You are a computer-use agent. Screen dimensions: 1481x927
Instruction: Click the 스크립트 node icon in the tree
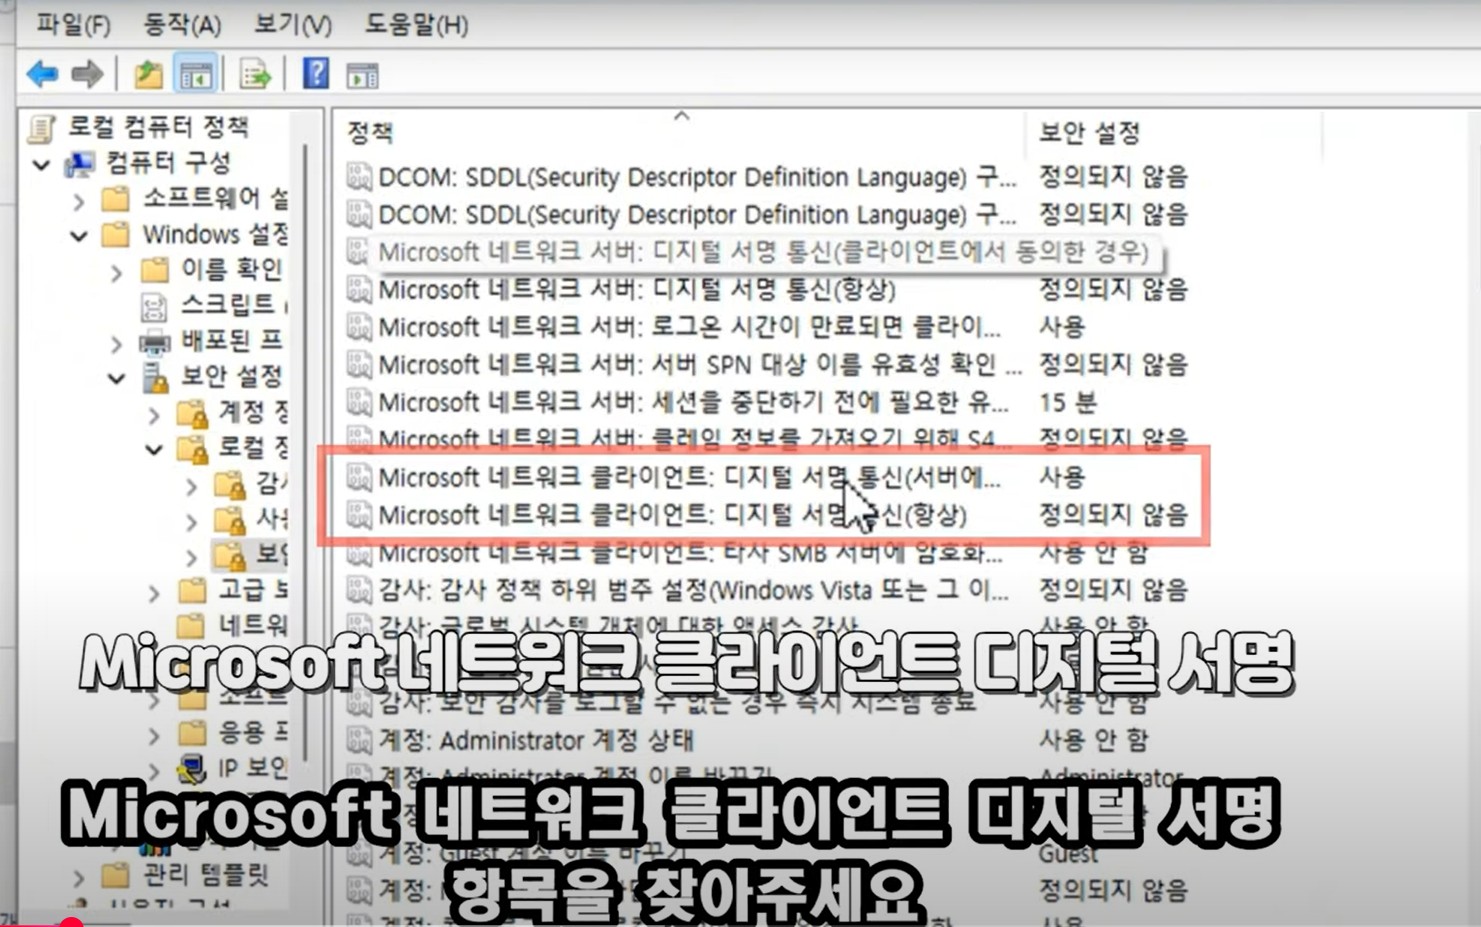coord(154,305)
